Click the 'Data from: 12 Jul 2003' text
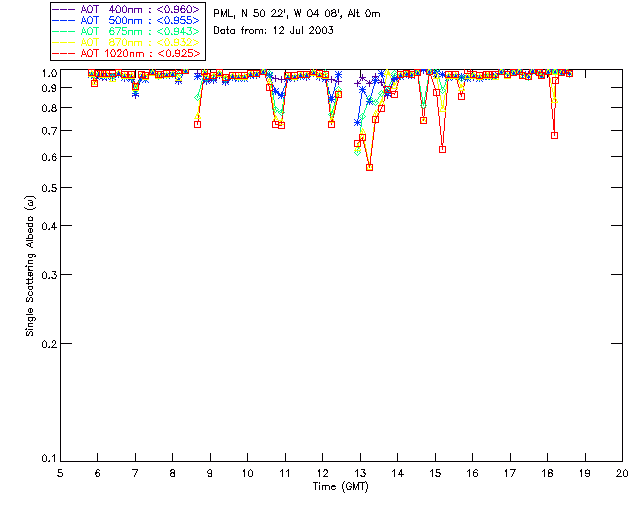Image resolution: width=640 pixels, height=512 pixels. [x=273, y=31]
